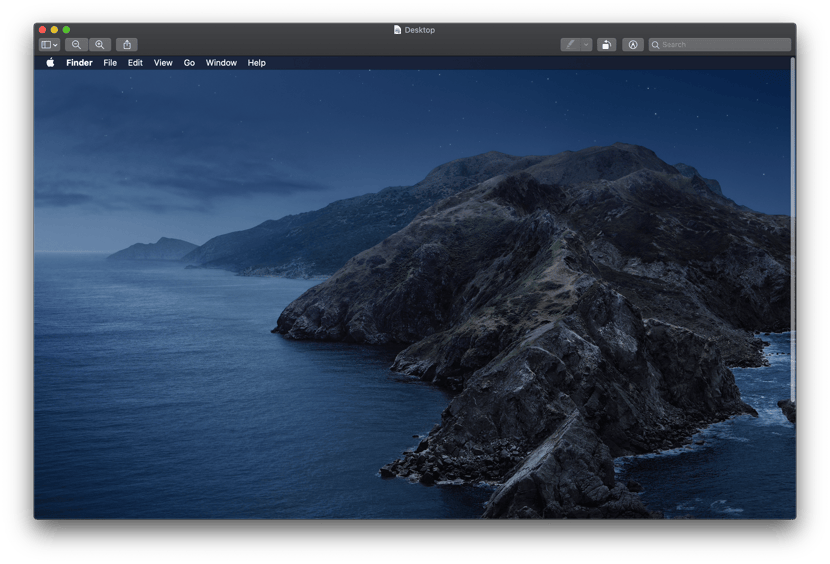The image size is (830, 564).
Task: Open the Share toolbar button
Action: coord(127,44)
